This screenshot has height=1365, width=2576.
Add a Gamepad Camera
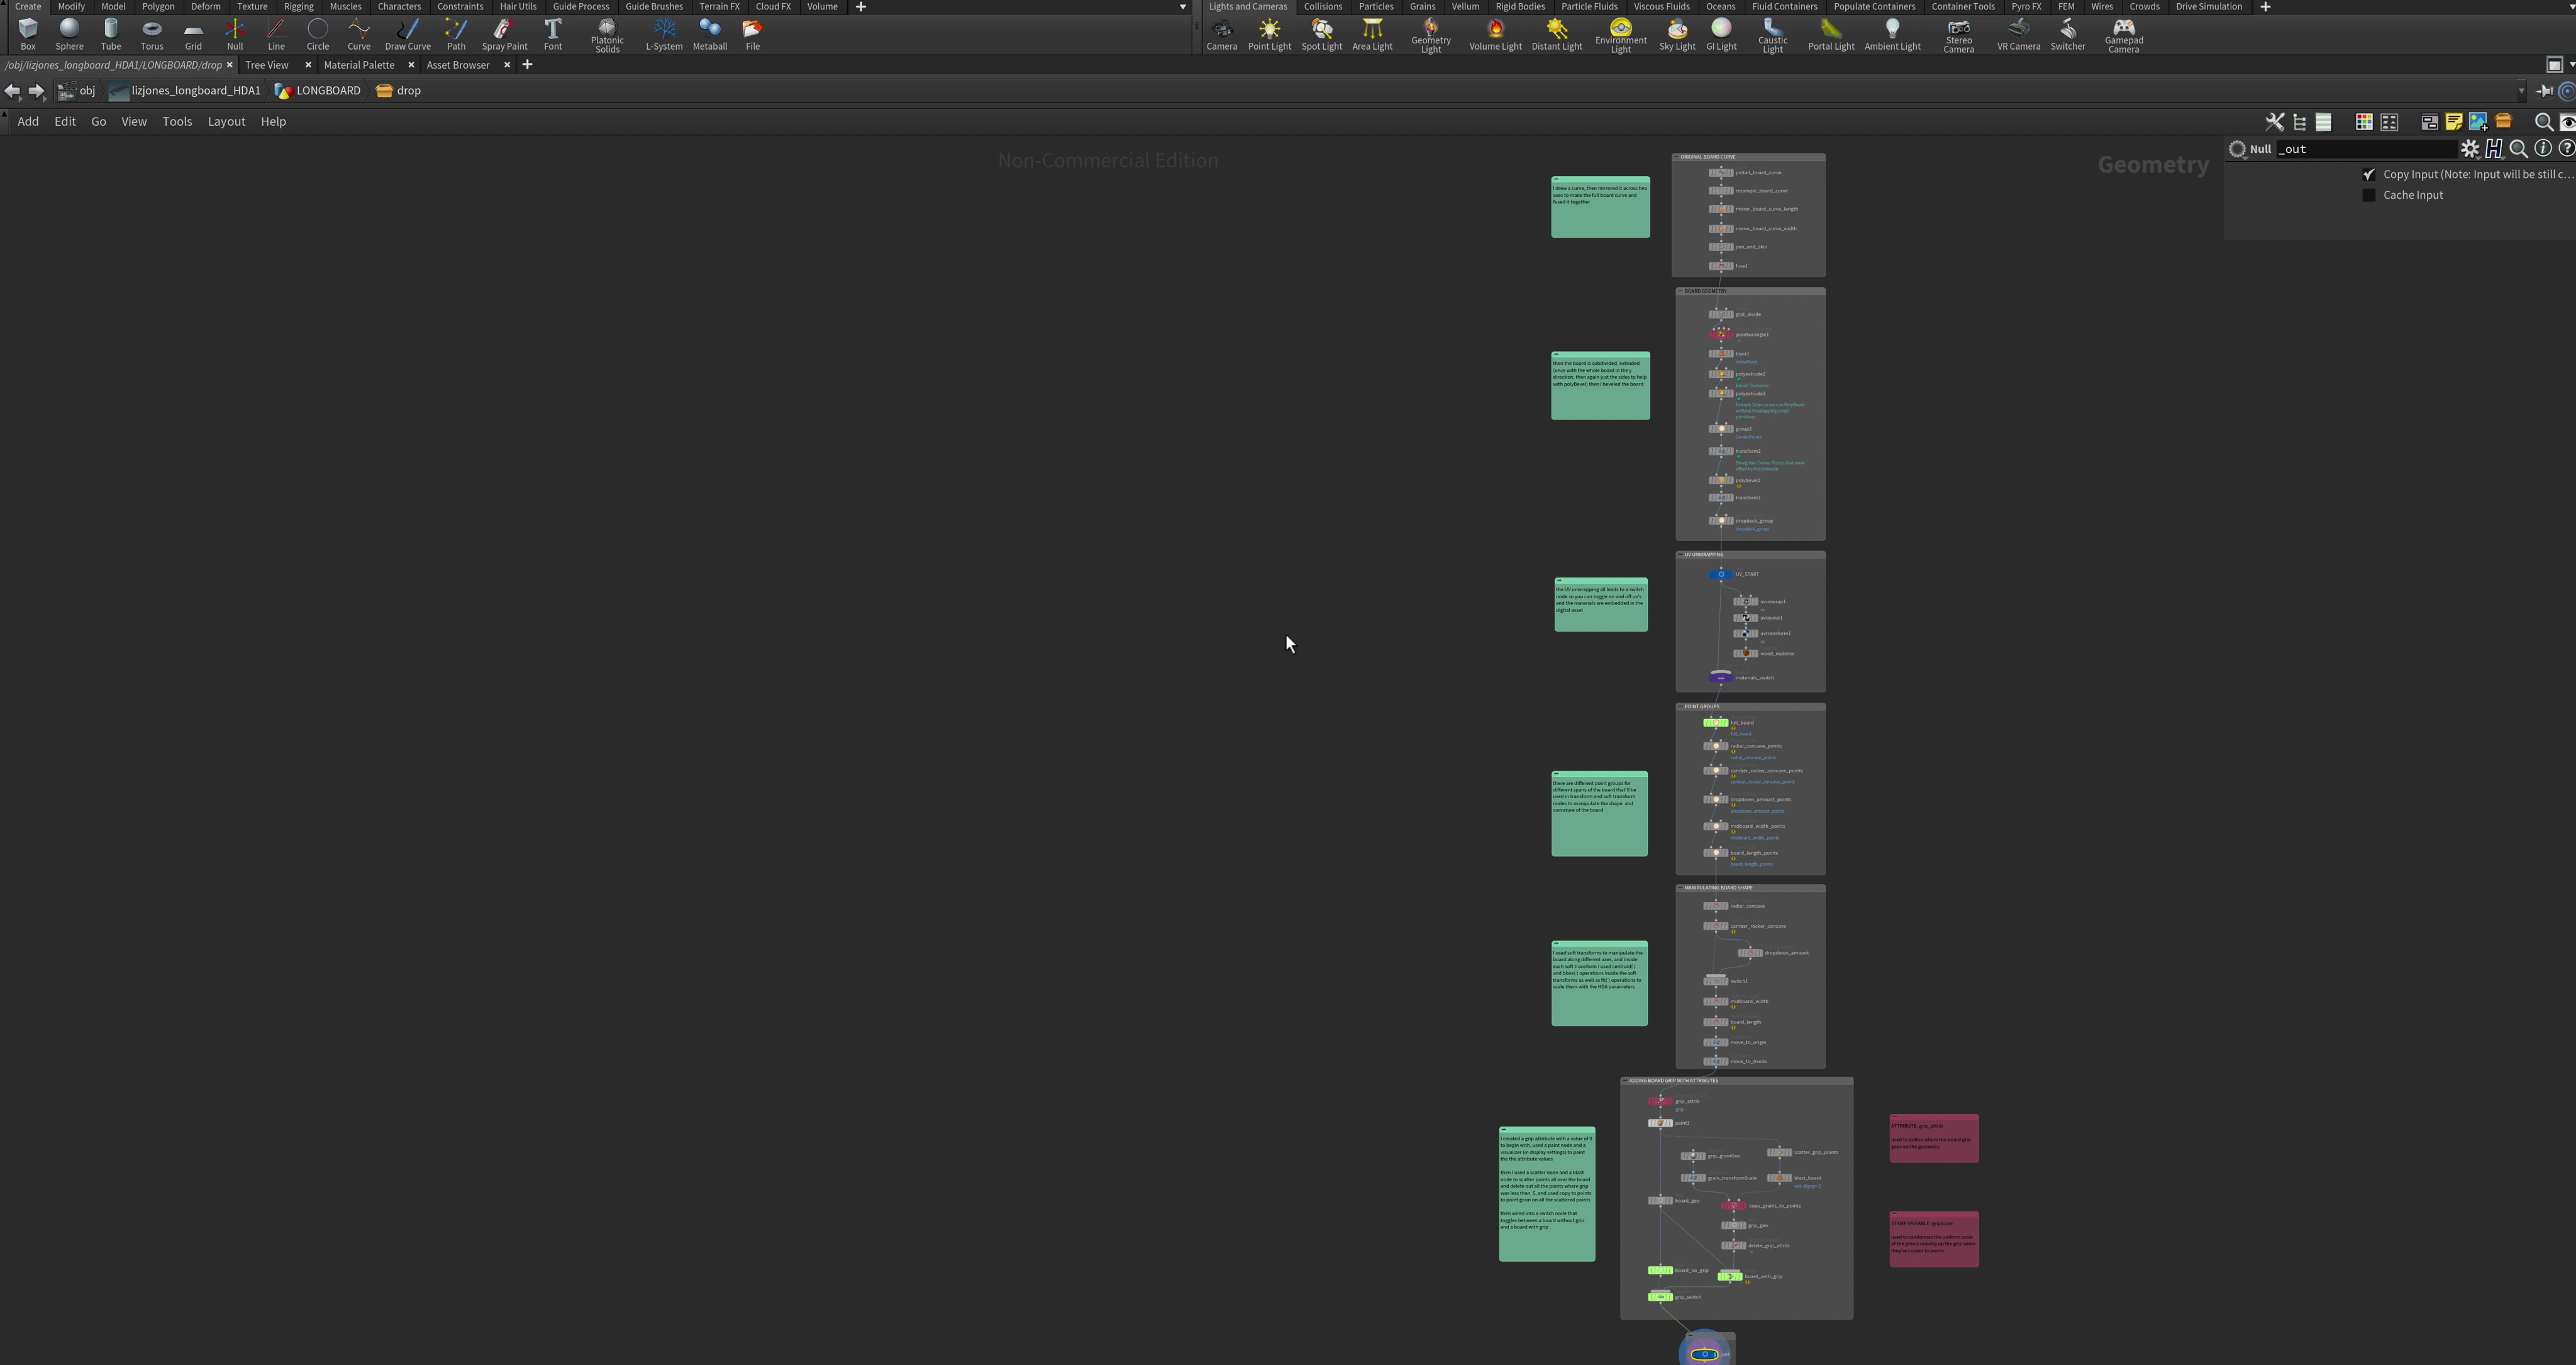[2123, 36]
